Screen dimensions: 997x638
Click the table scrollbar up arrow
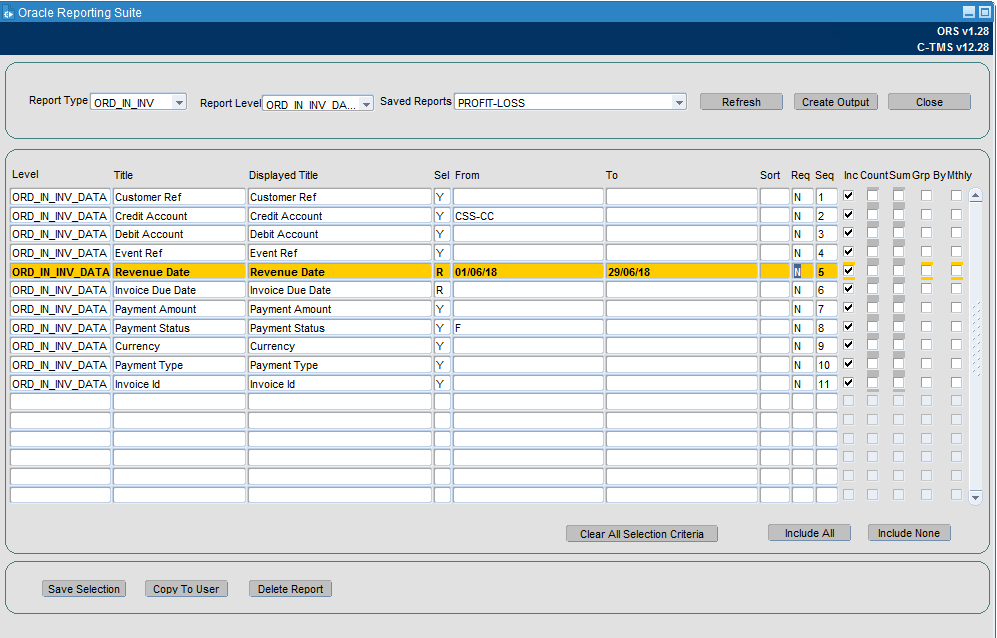point(975,195)
